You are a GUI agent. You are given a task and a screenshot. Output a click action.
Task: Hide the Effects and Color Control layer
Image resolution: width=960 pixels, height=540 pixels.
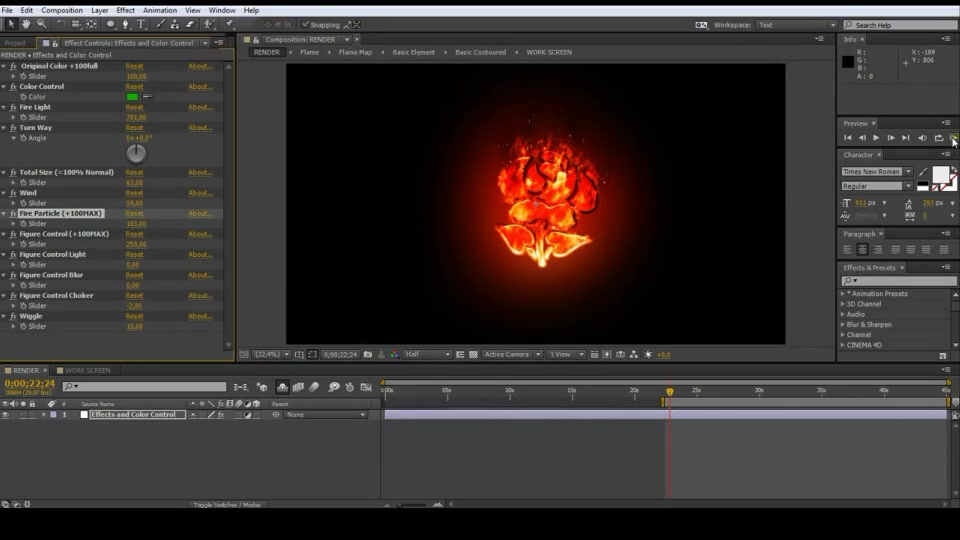click(6, 414)
